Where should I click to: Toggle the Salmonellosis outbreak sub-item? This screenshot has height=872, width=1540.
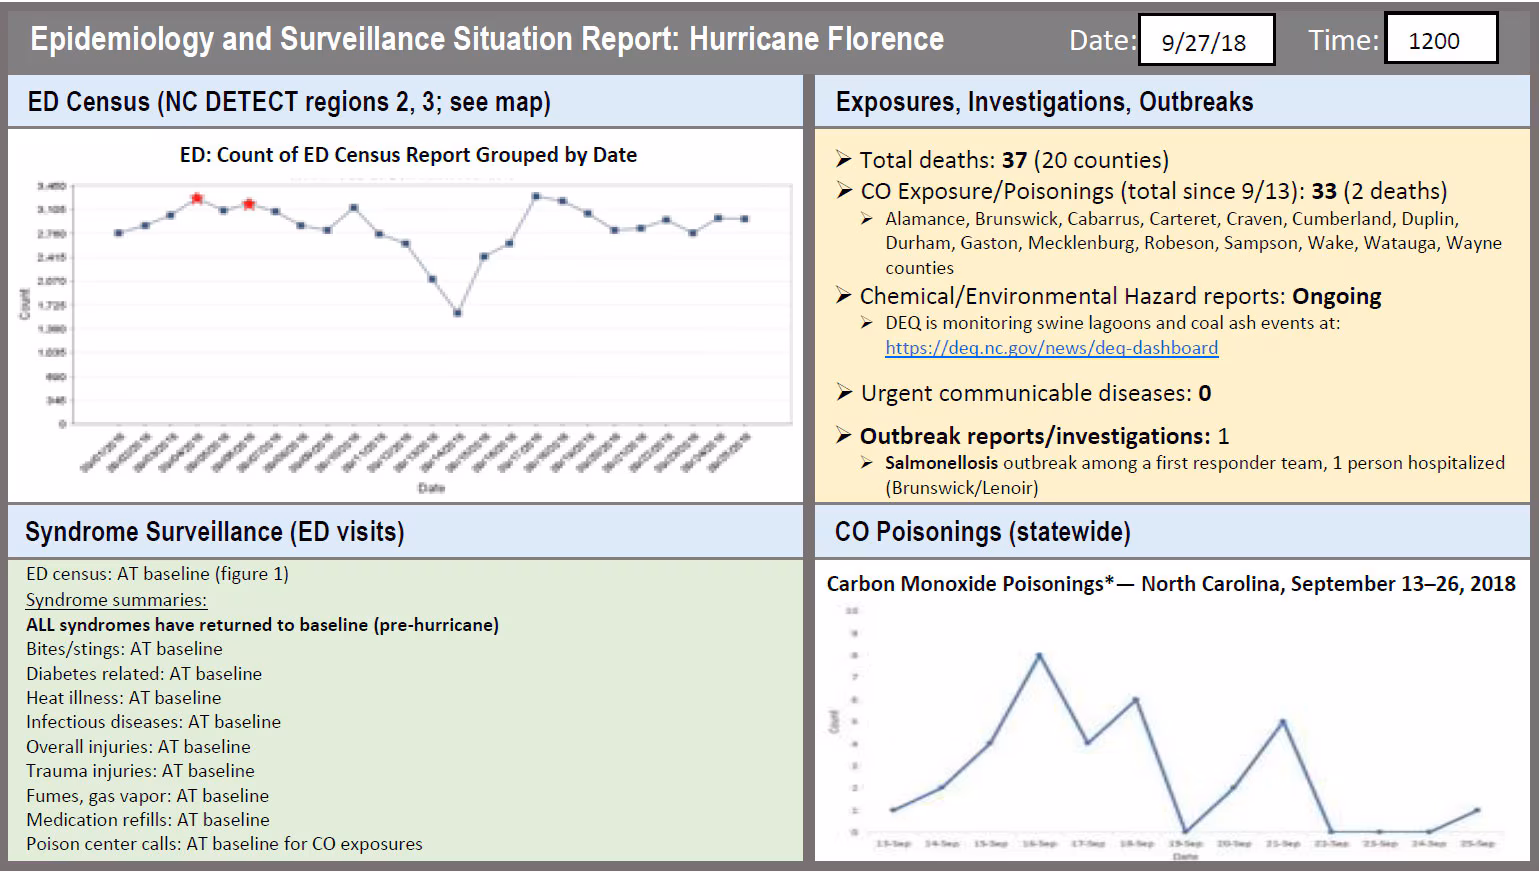[x=1190, y=463]
